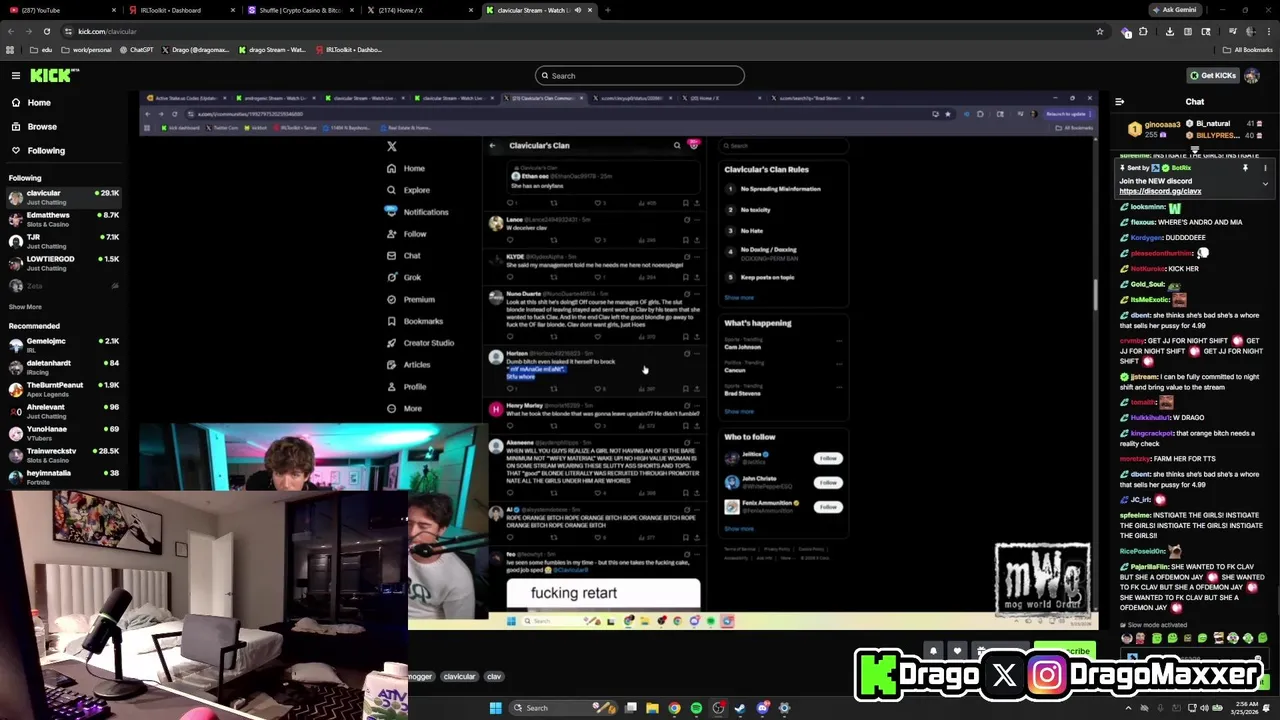Click the notification bell under the stream

point(932,651)
